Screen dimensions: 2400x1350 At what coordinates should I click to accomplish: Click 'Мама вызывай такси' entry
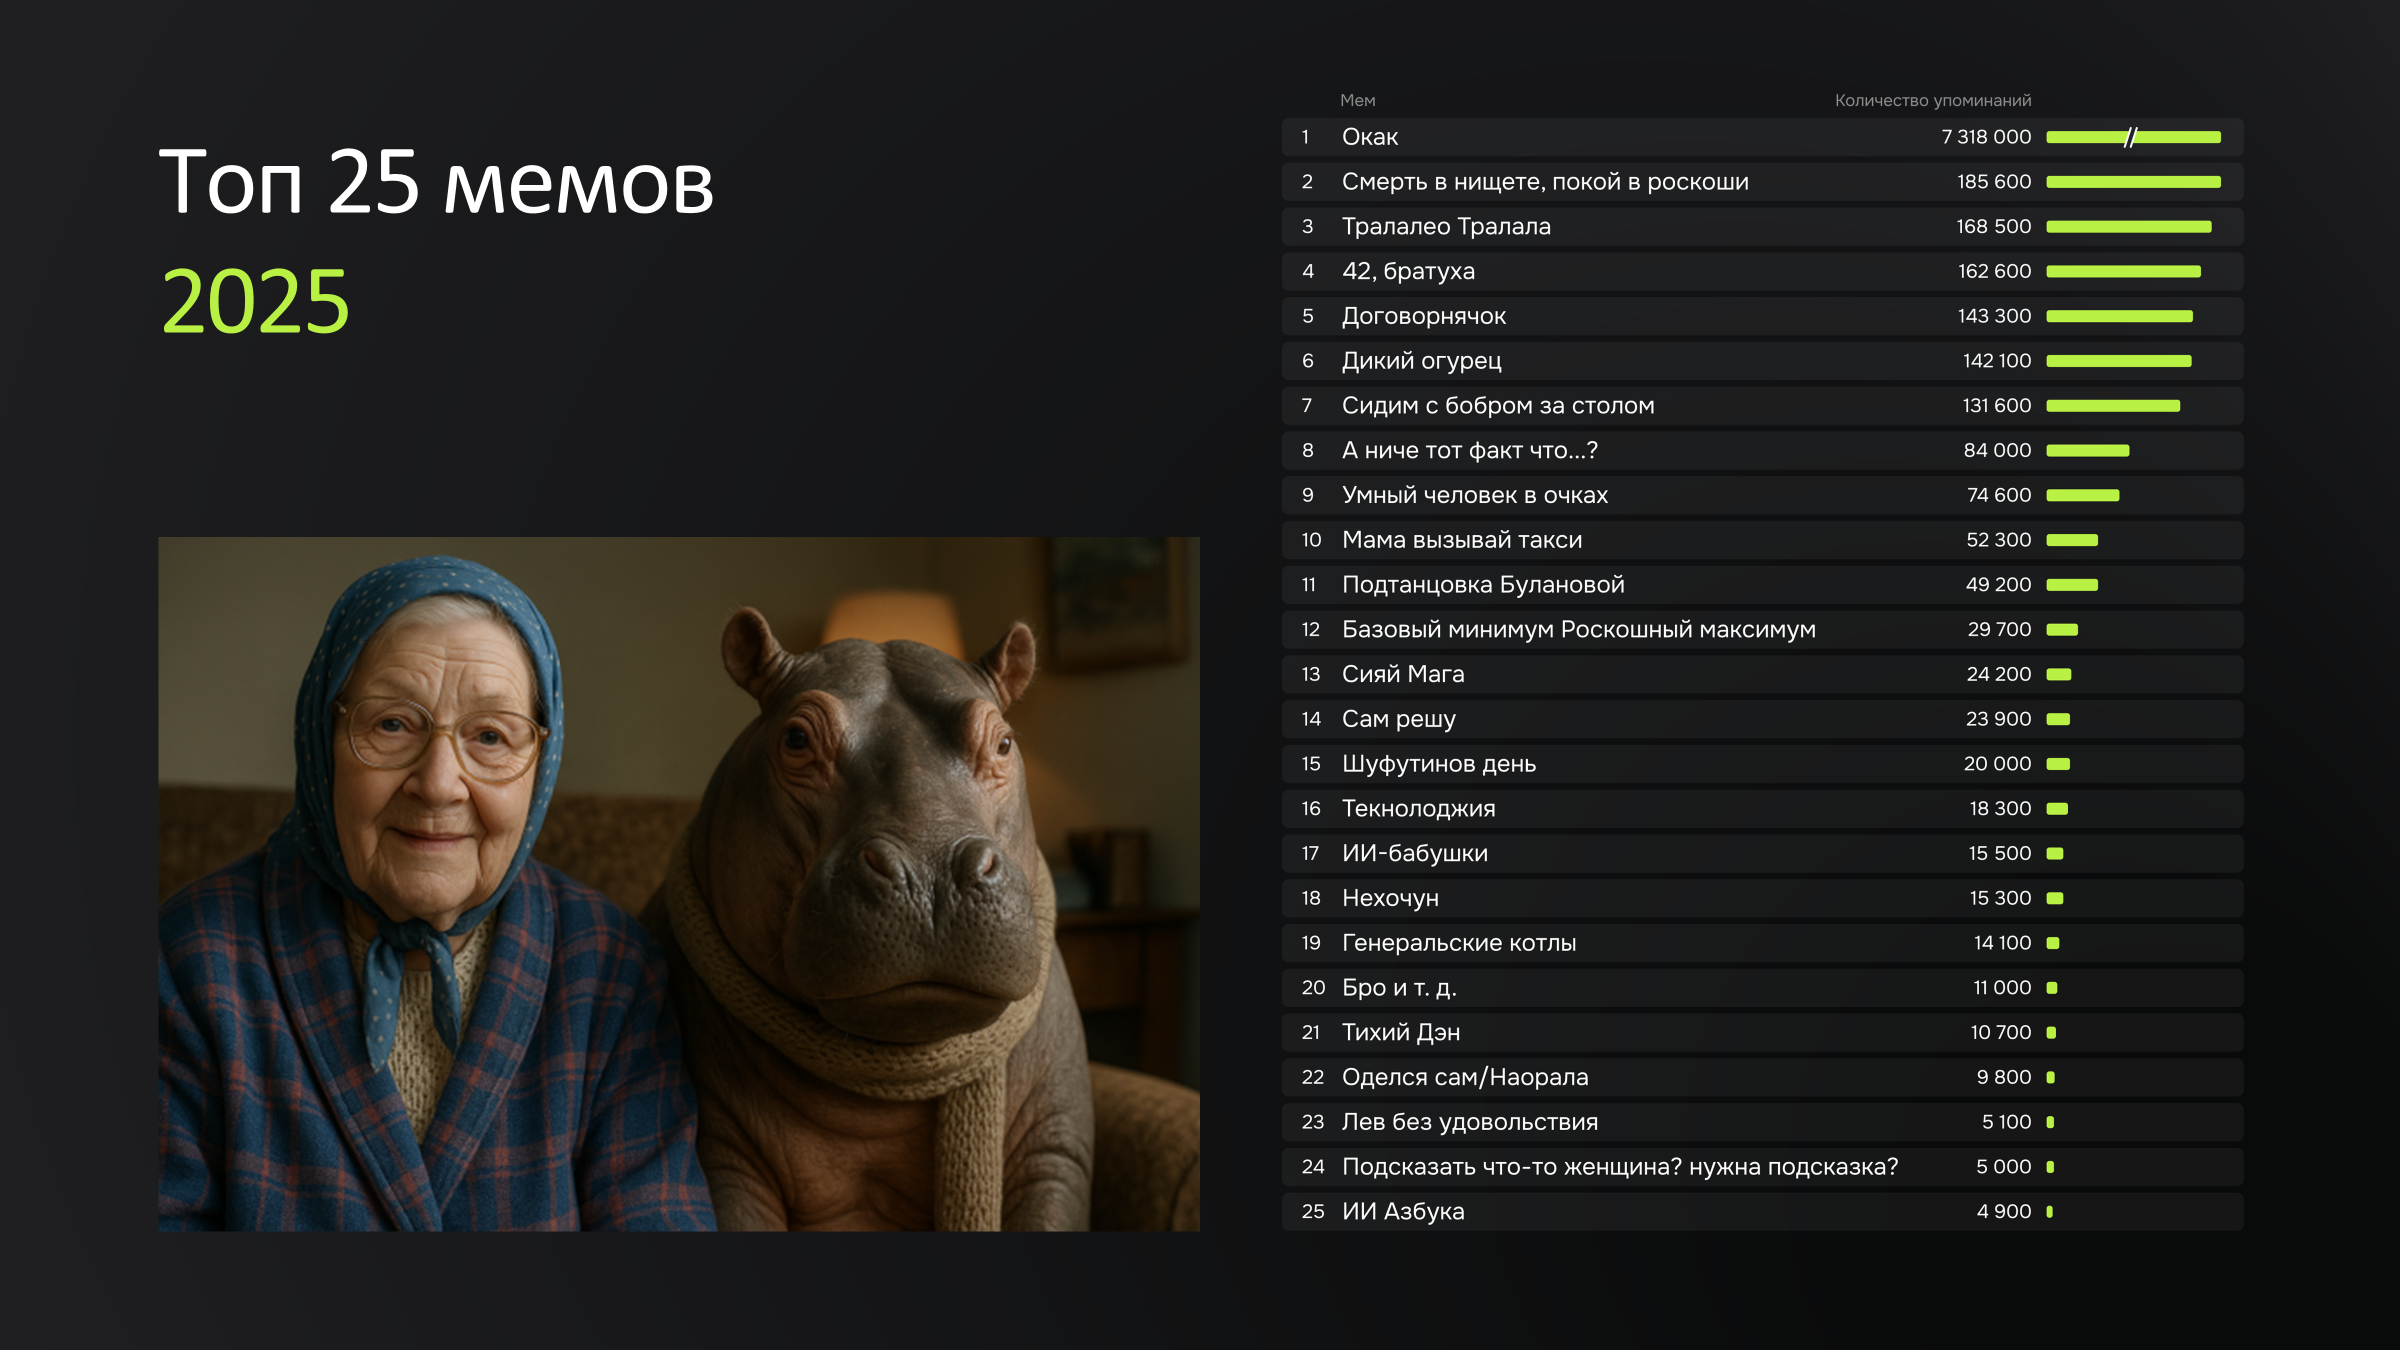1461,540
